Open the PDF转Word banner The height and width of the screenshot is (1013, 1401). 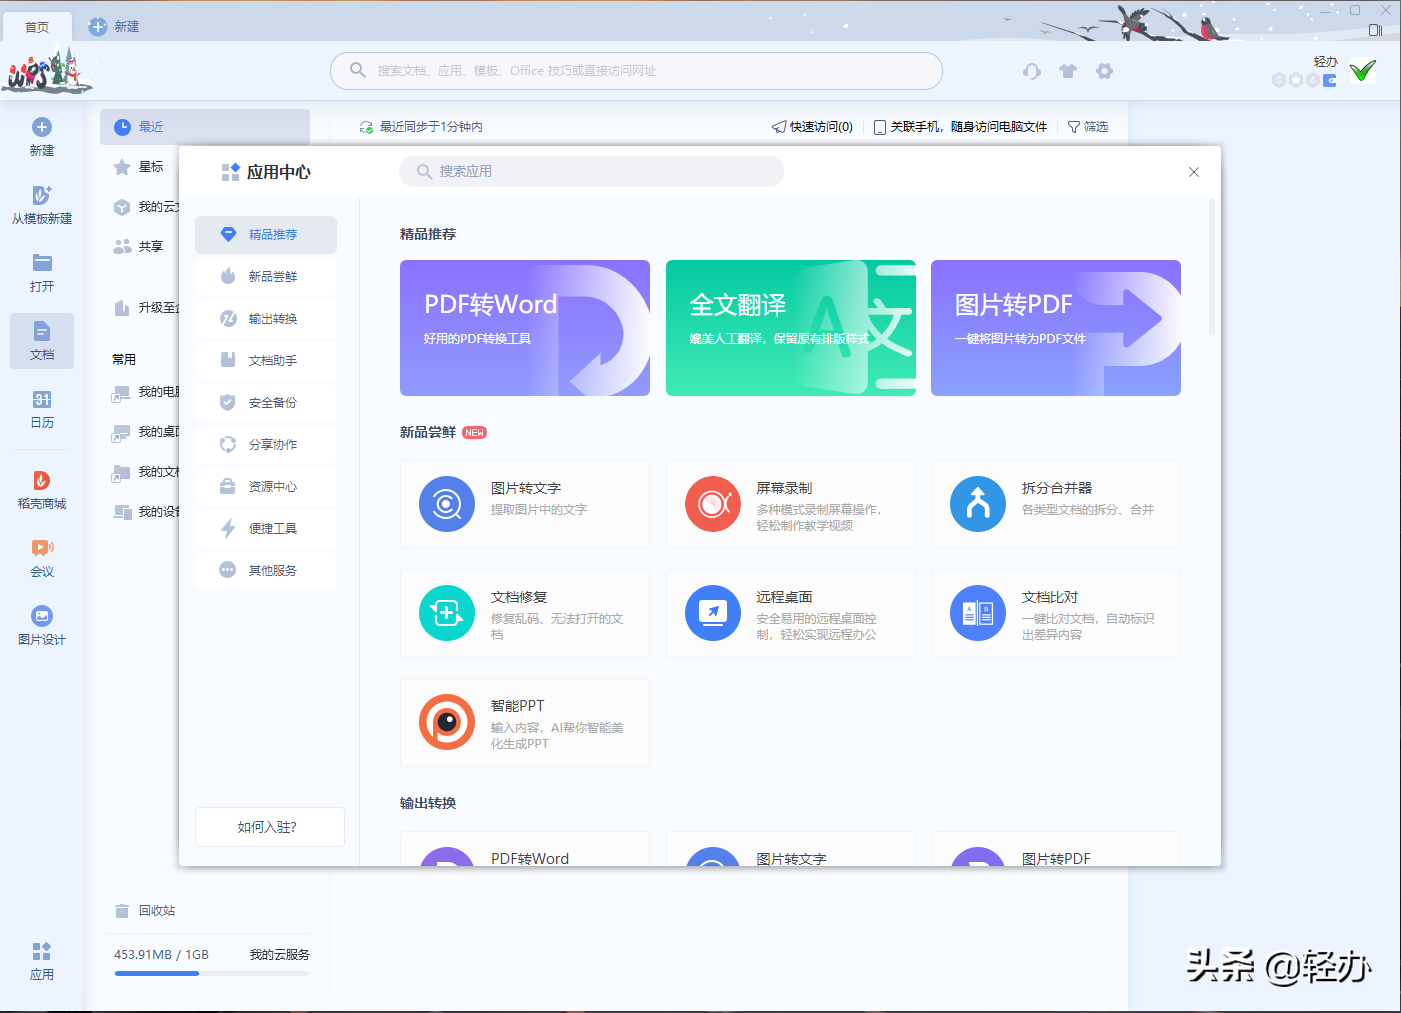[x=525, y=328]
